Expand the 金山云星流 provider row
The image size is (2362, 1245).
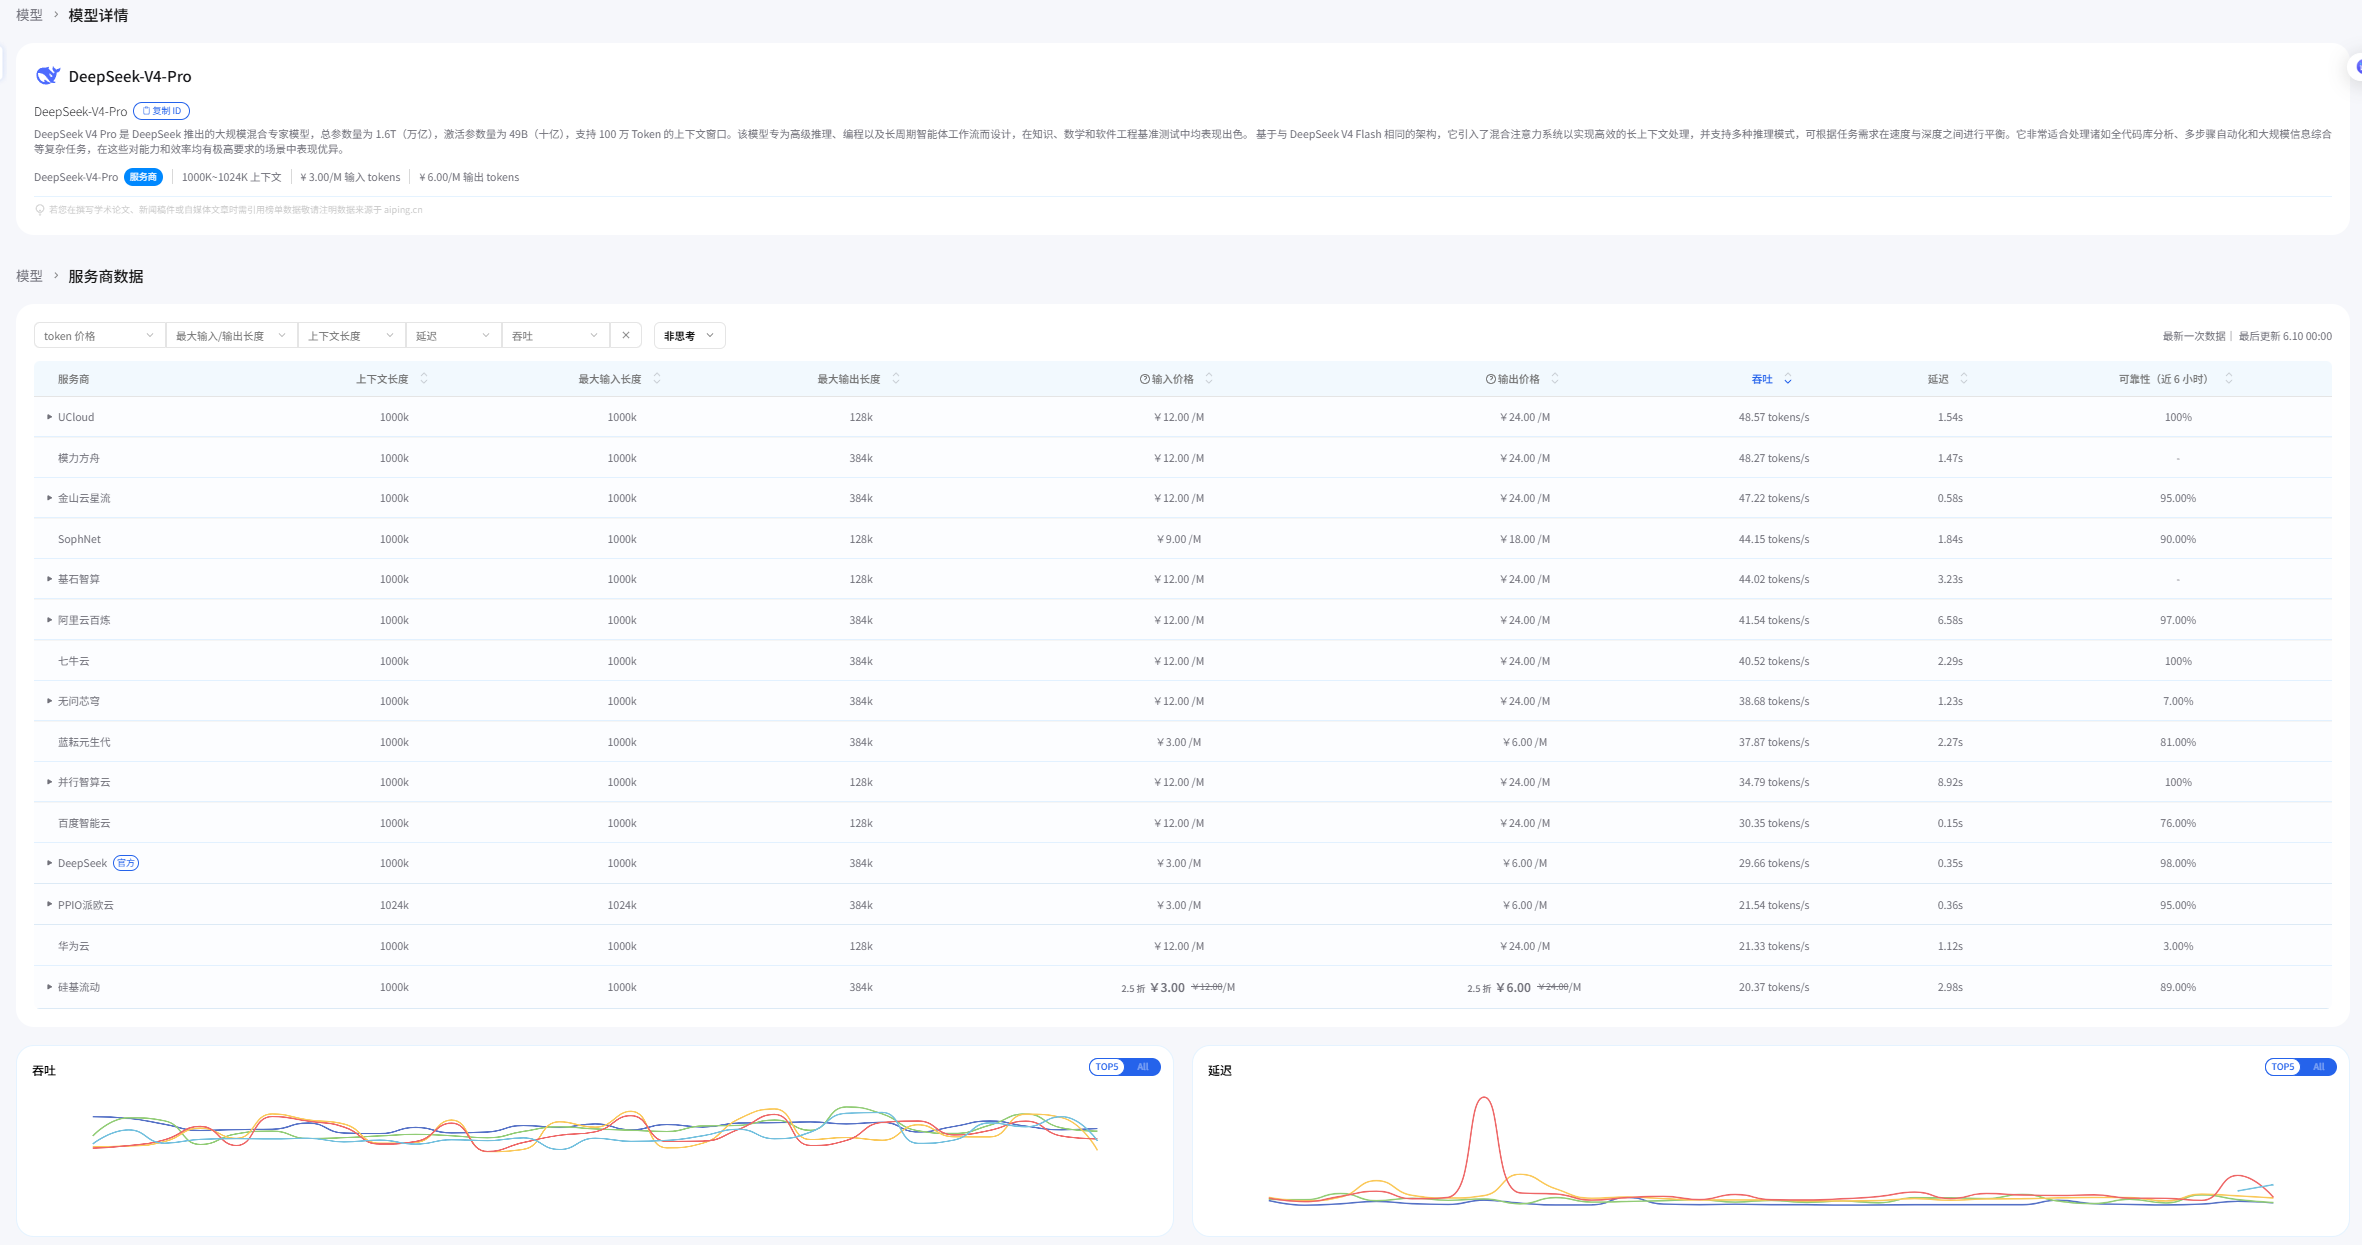(x=49, y=498)
